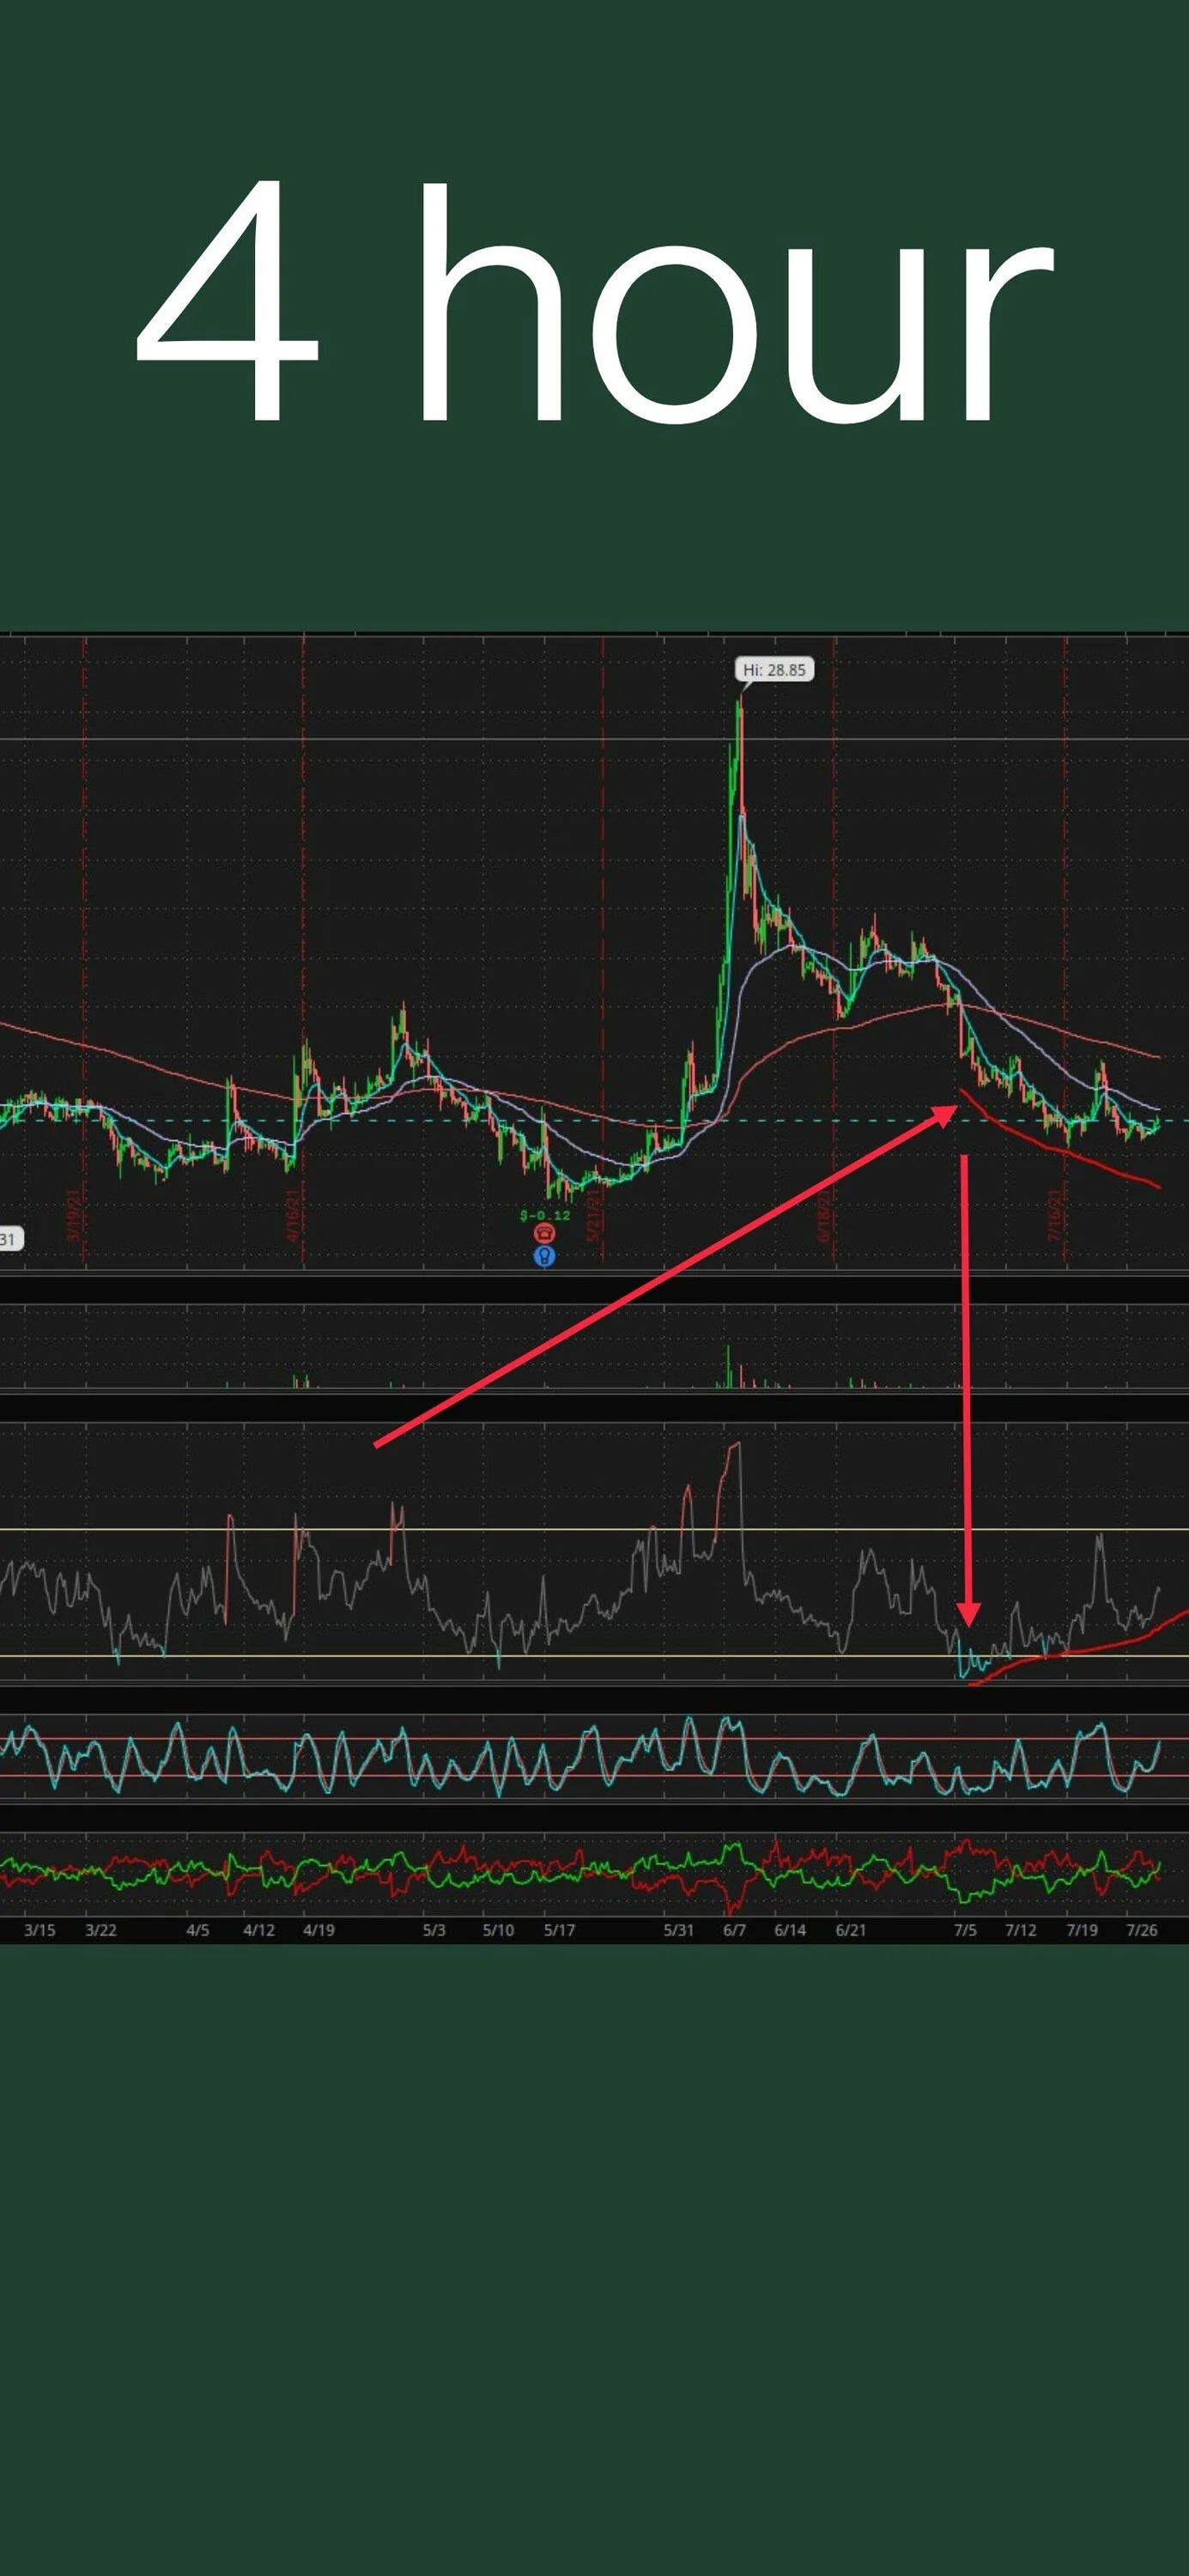Viewport: 1189px width, 2576px height.
Task: Click the 5/3 date on time axis
Action: (434, 1930)
